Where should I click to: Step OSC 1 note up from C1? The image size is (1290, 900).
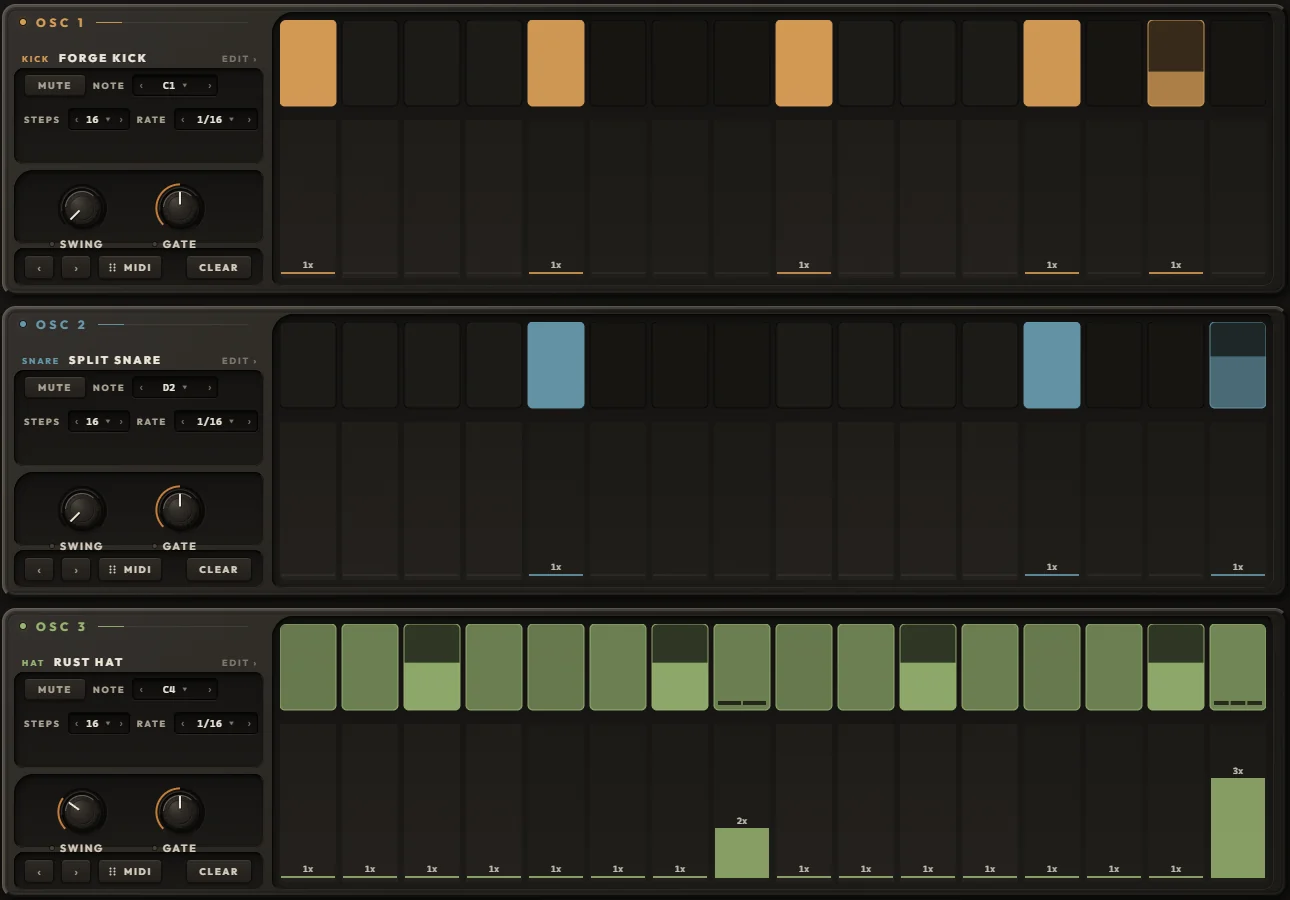tap(209, 86)
